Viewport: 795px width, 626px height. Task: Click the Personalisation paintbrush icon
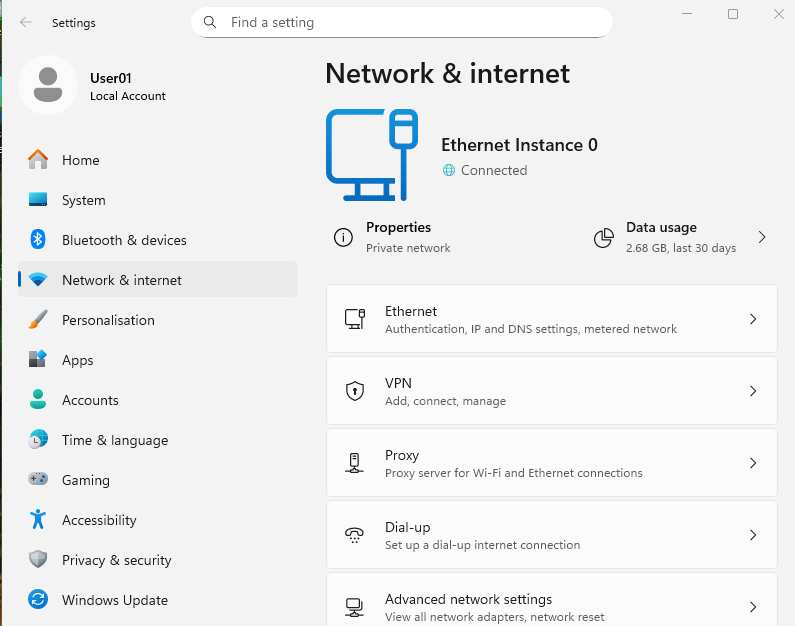pos(38,320)
